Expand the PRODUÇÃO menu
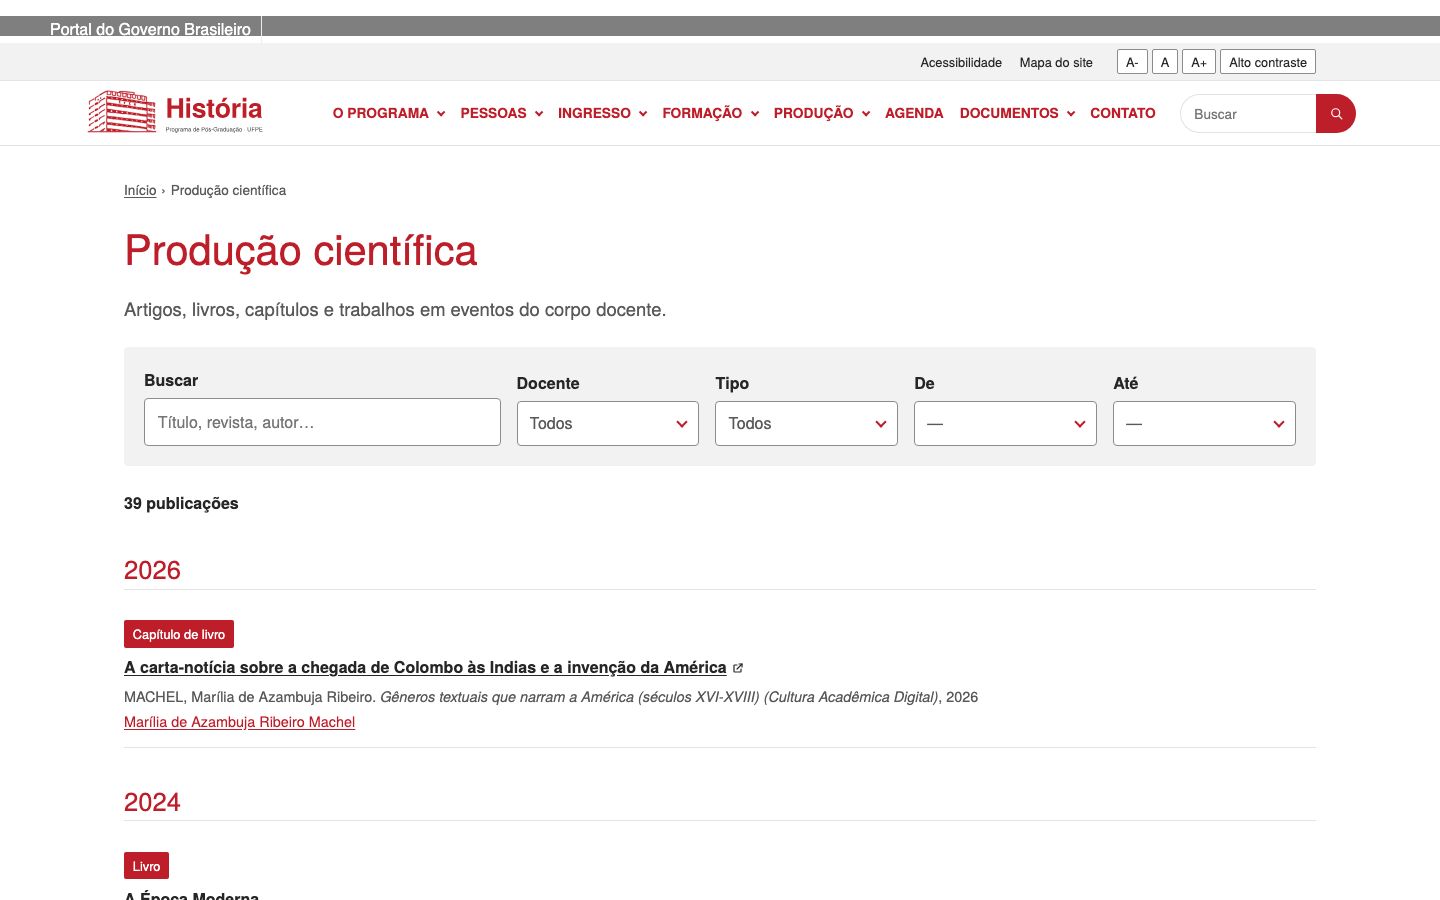This screenshot has width=1440, height=900. coord(822,113)
